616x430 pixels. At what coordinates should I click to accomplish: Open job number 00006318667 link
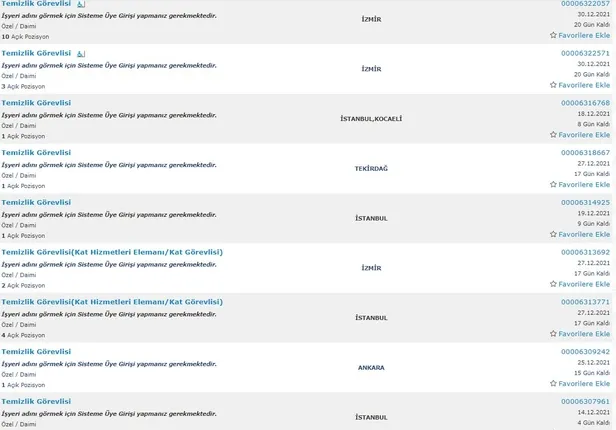click(x=585, y=152)
